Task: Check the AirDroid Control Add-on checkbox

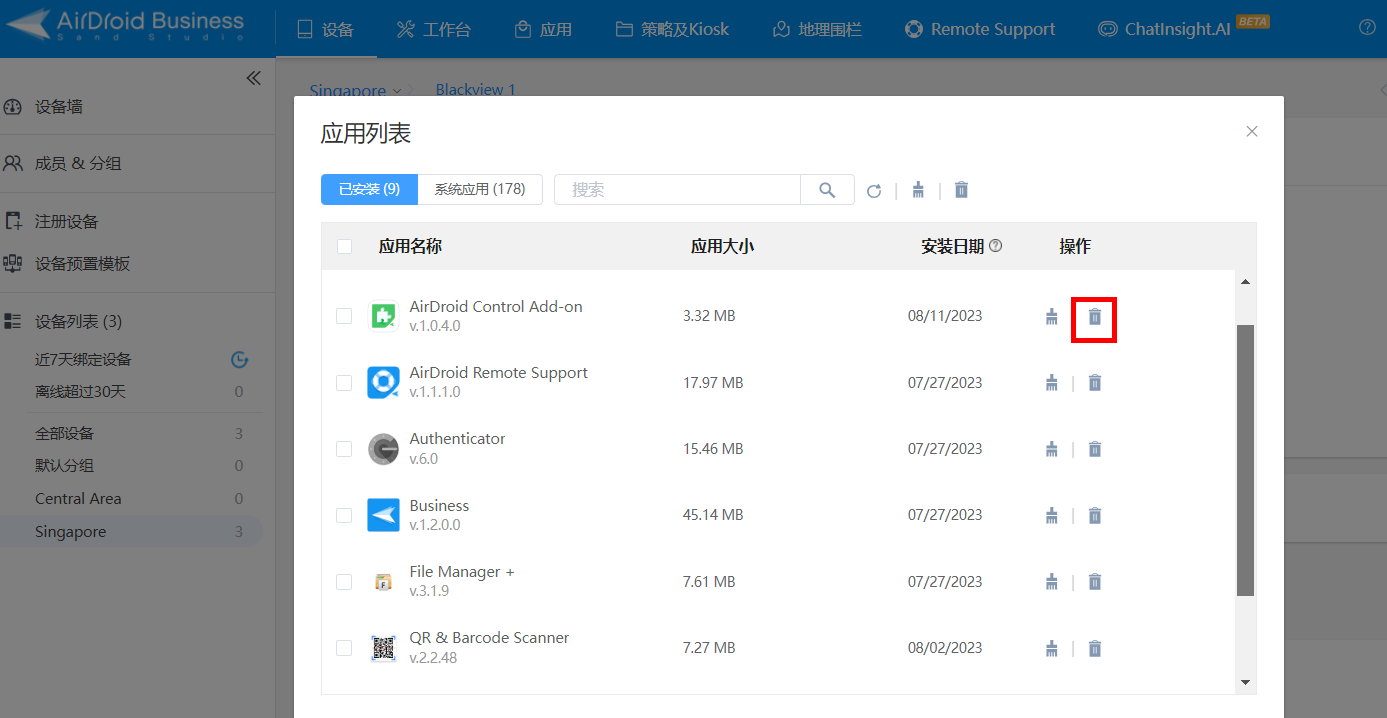Action: (x=344, y=316)
